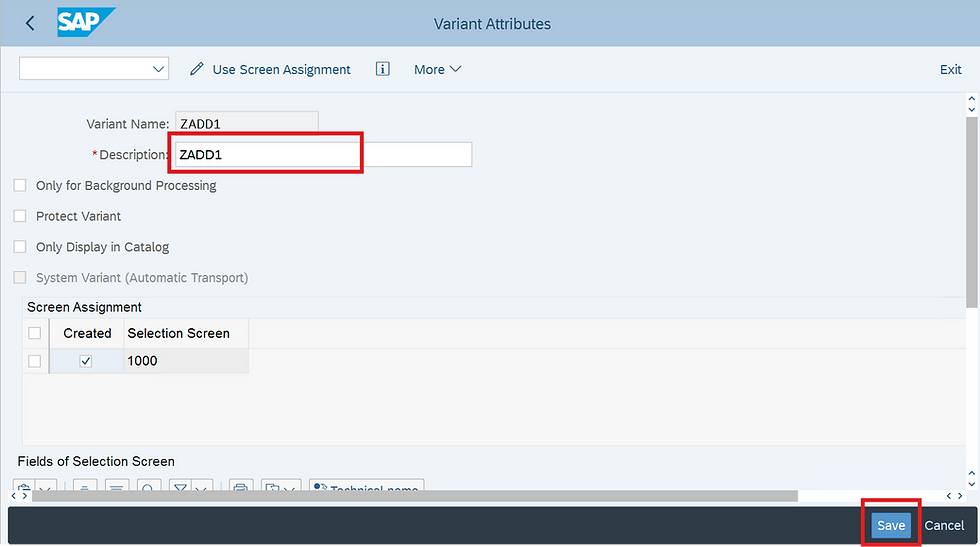Open the command field dropdown arrow
This screenshot has height=547, width=980.
[x=158, y=69]
